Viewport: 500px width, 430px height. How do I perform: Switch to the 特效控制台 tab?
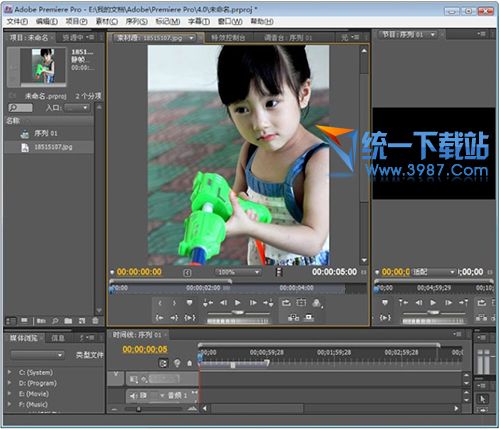(228, 38)
